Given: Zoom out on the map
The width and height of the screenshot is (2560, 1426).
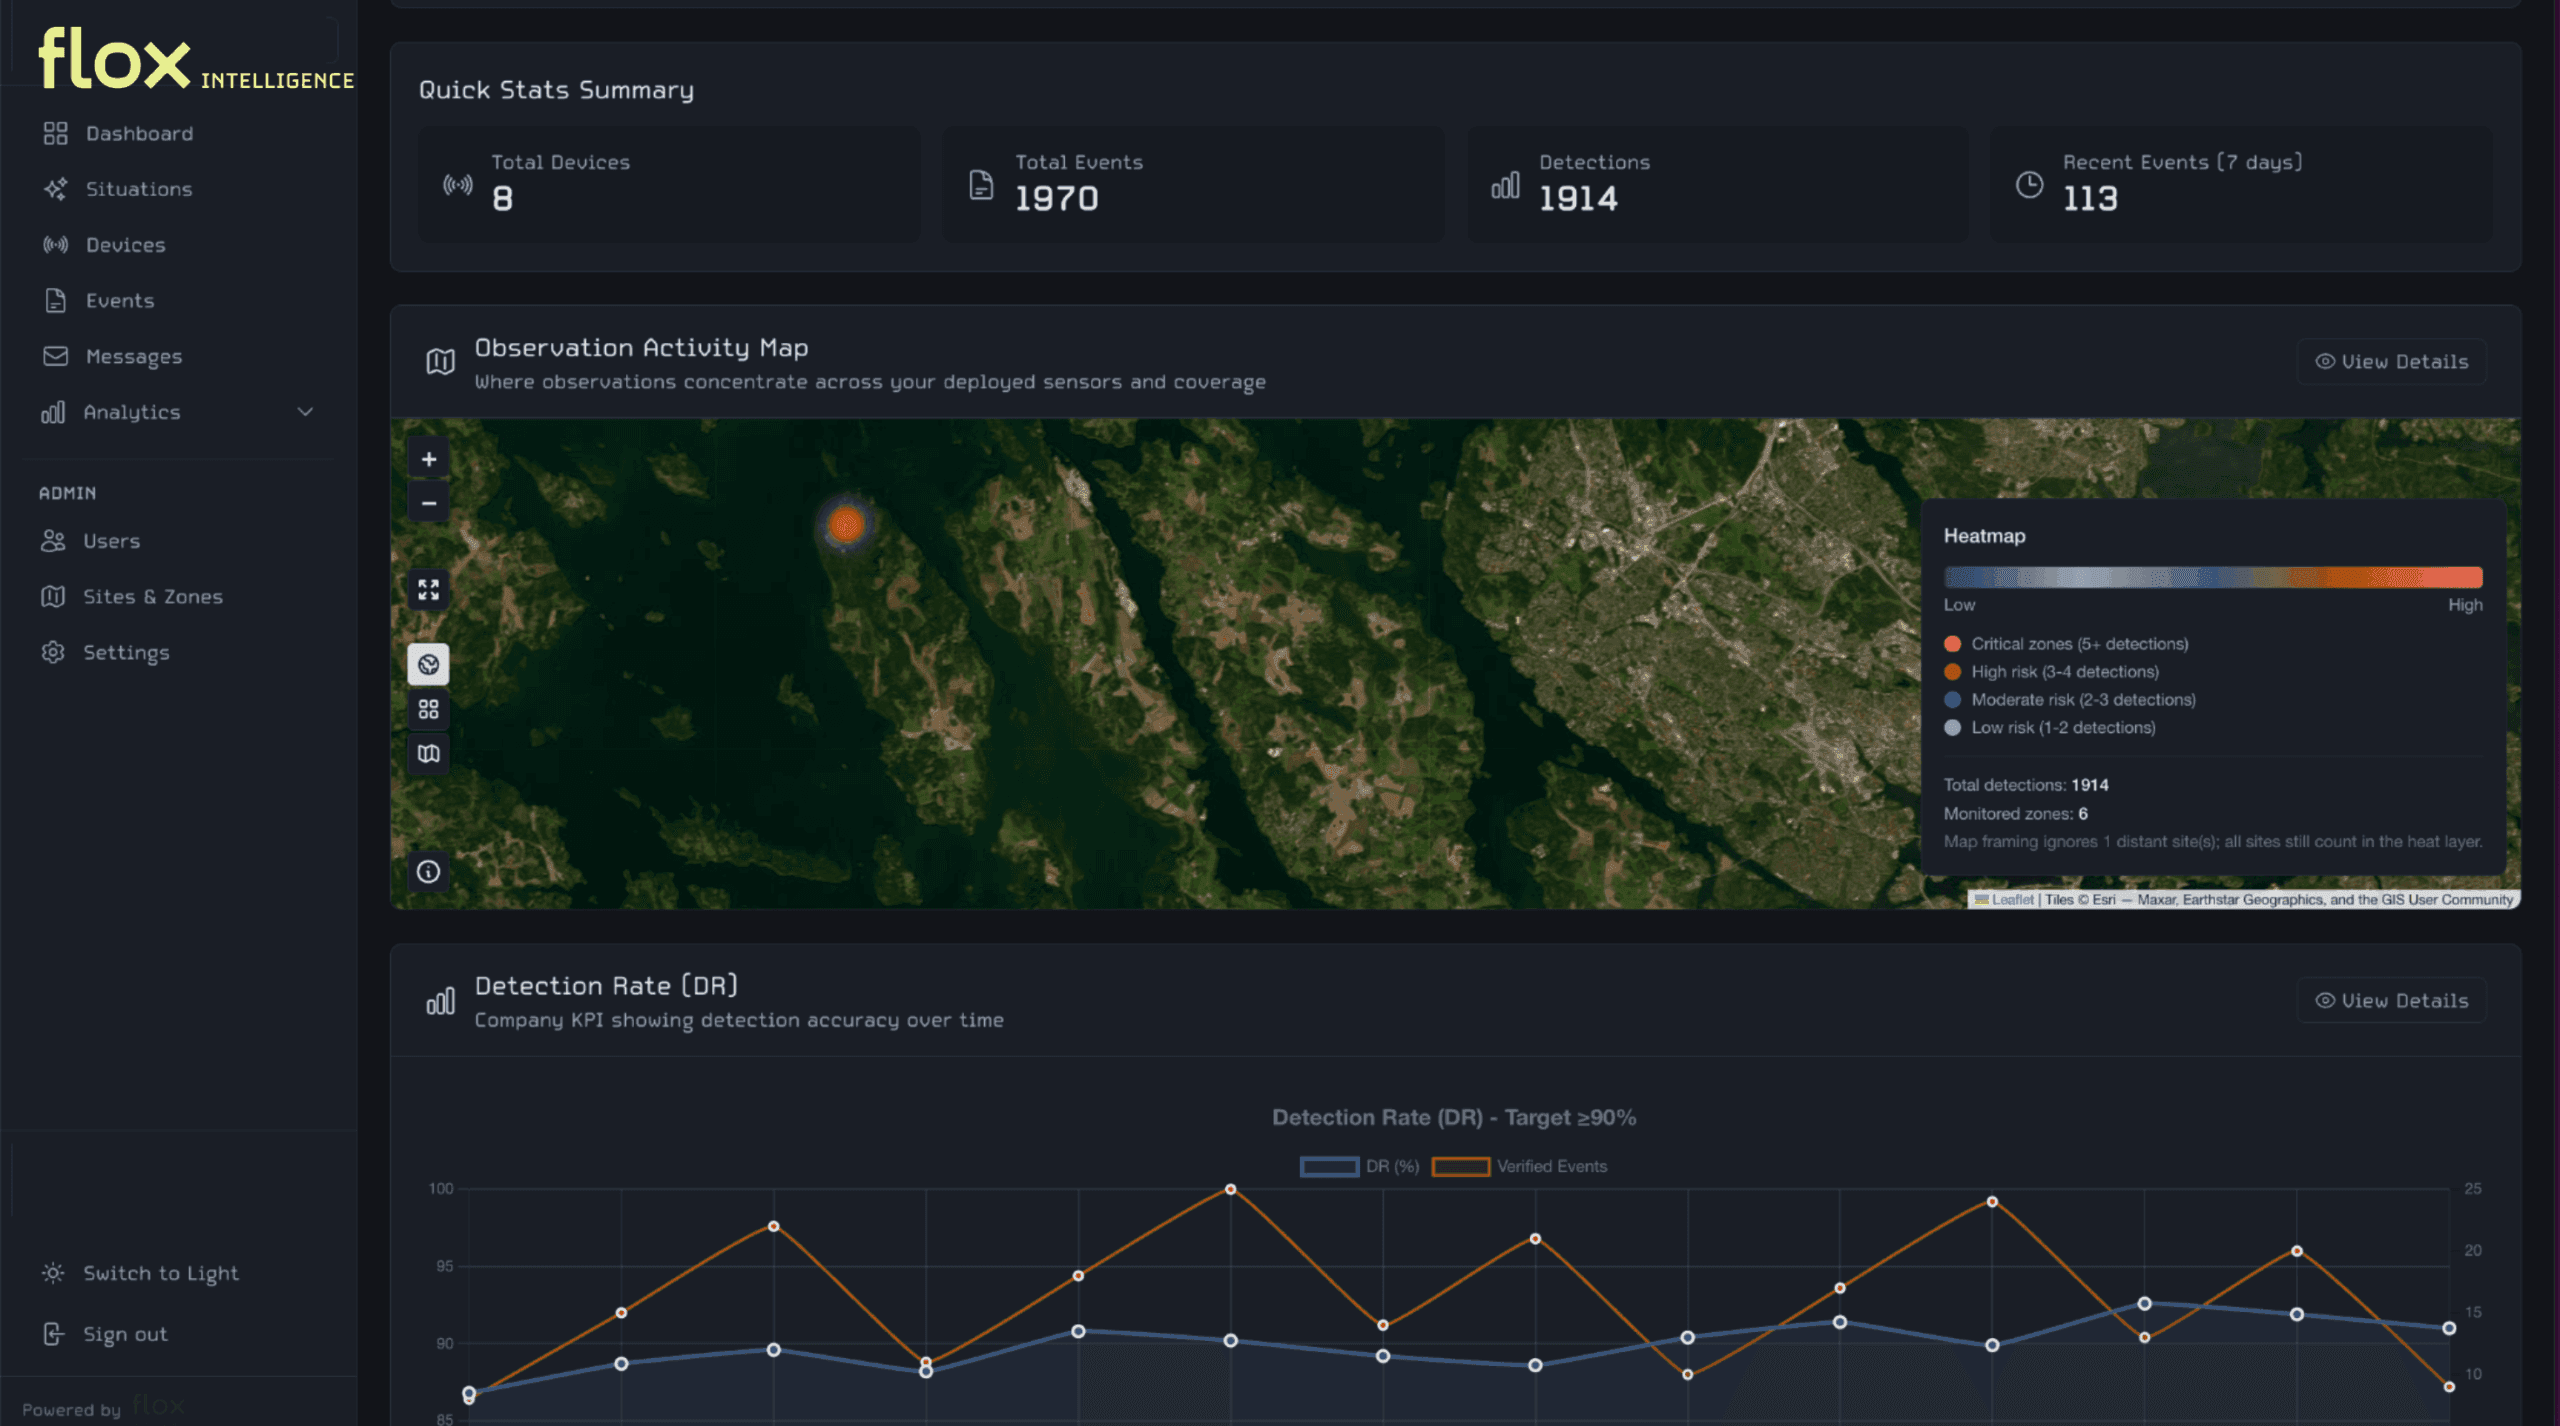Looking at the screenshot, I should pos(429,503).
